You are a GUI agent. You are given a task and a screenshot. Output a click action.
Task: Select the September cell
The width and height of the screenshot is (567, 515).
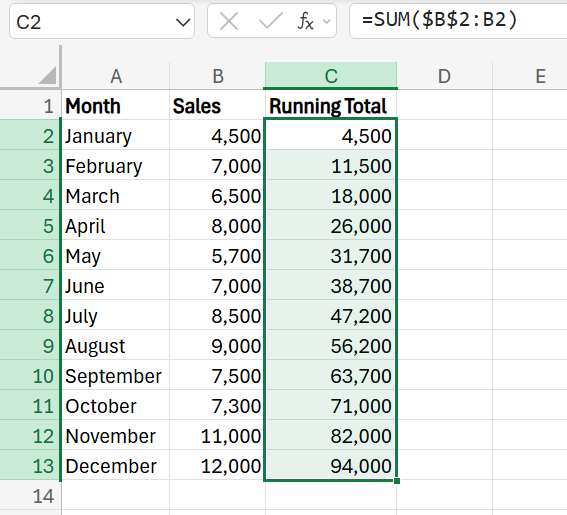(116, 376)
